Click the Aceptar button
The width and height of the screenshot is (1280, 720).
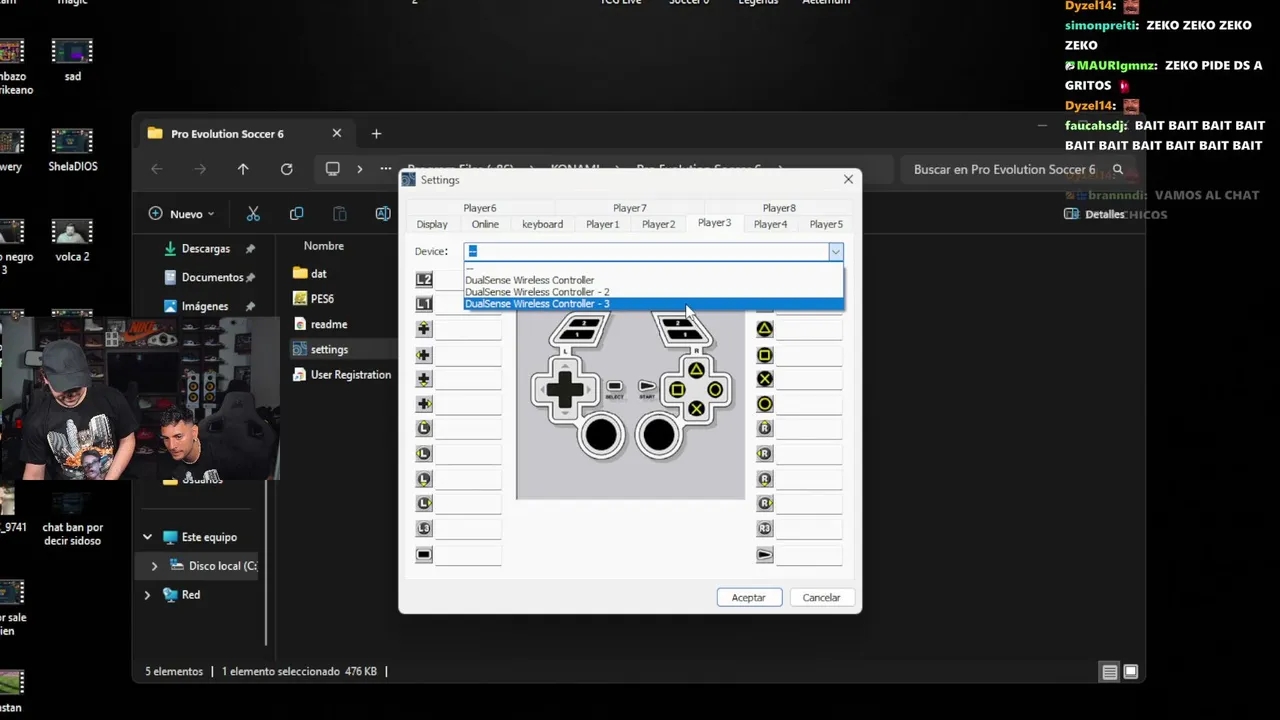[x=749, y=597]
